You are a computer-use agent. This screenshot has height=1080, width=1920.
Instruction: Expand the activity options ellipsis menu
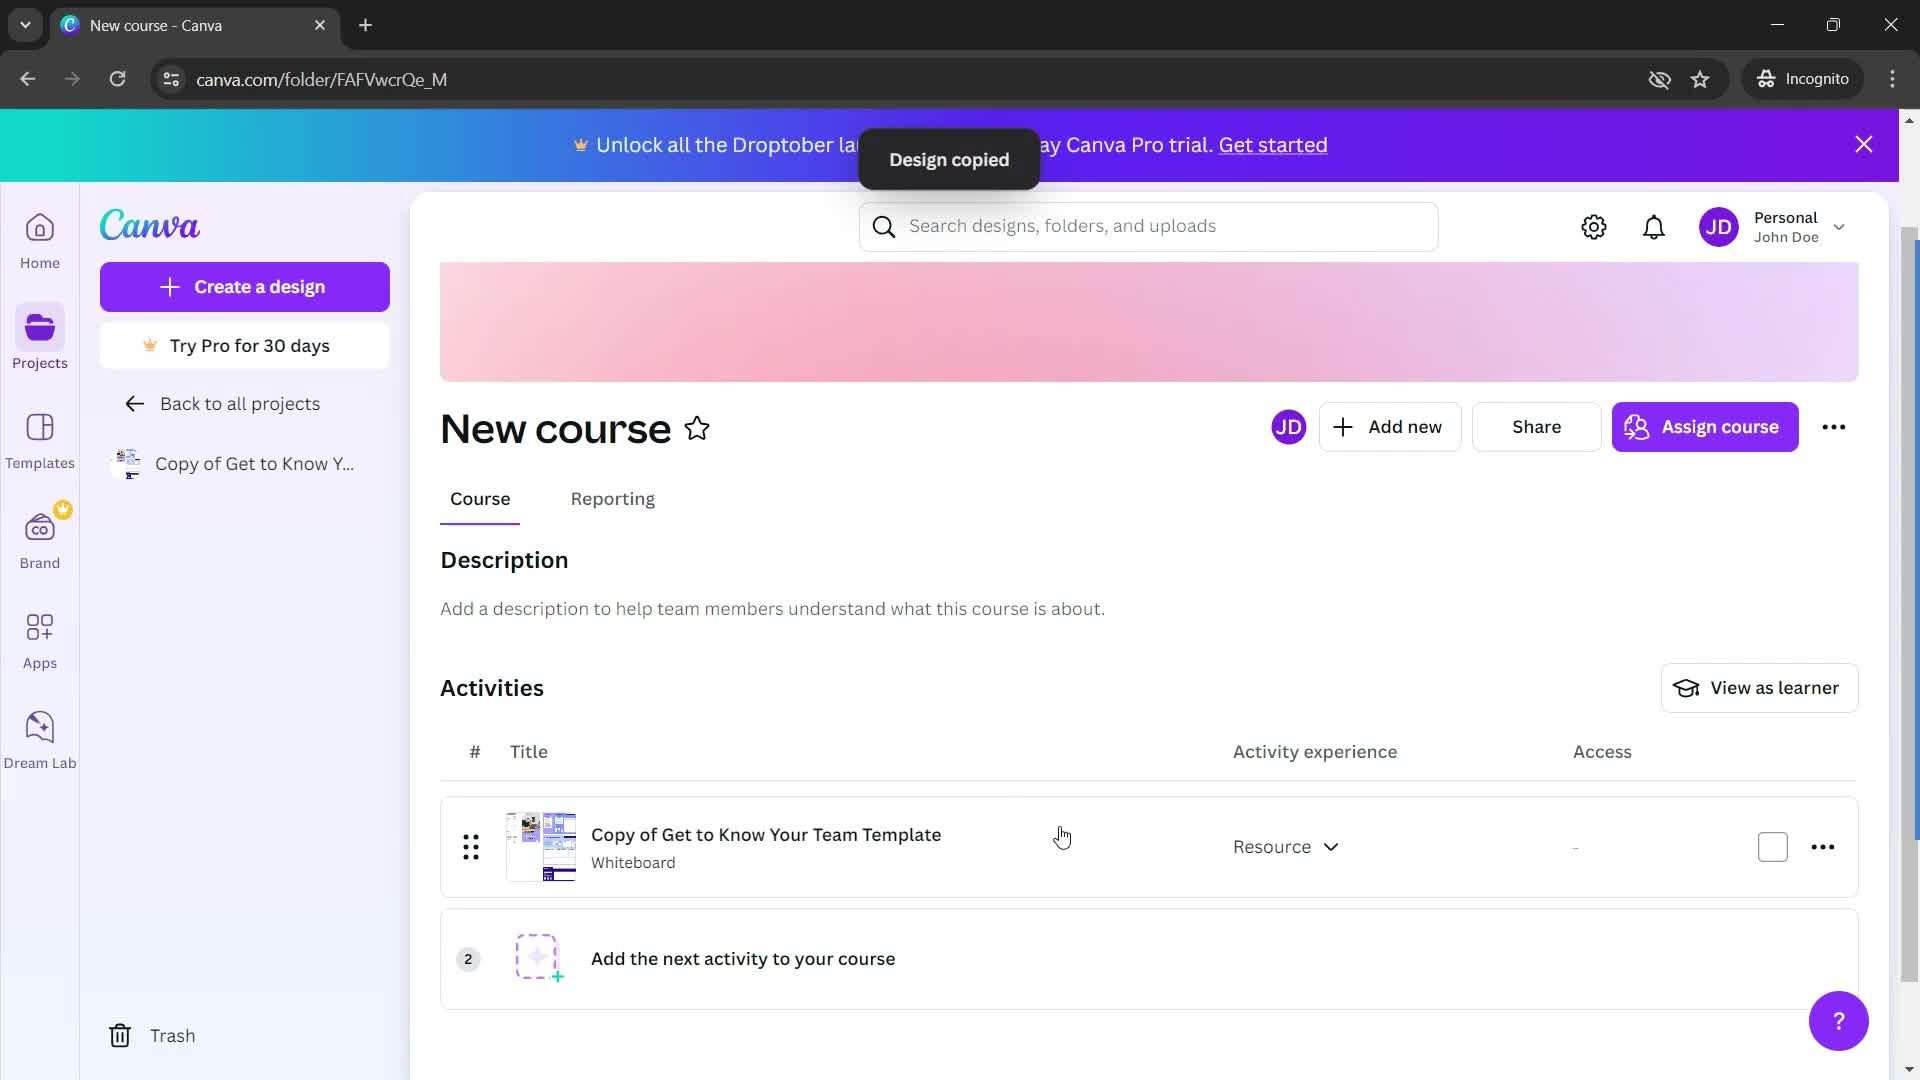pos(1825,847)
